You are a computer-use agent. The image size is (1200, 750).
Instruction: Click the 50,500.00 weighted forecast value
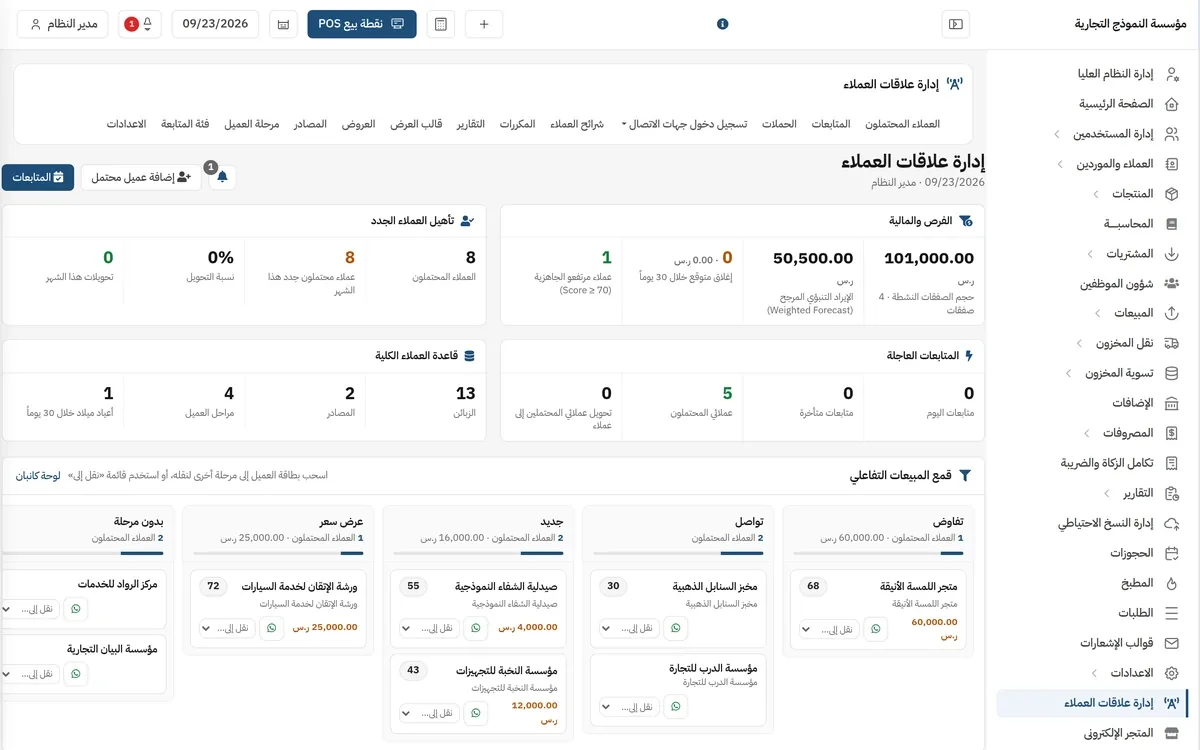[x=813, y=258]
